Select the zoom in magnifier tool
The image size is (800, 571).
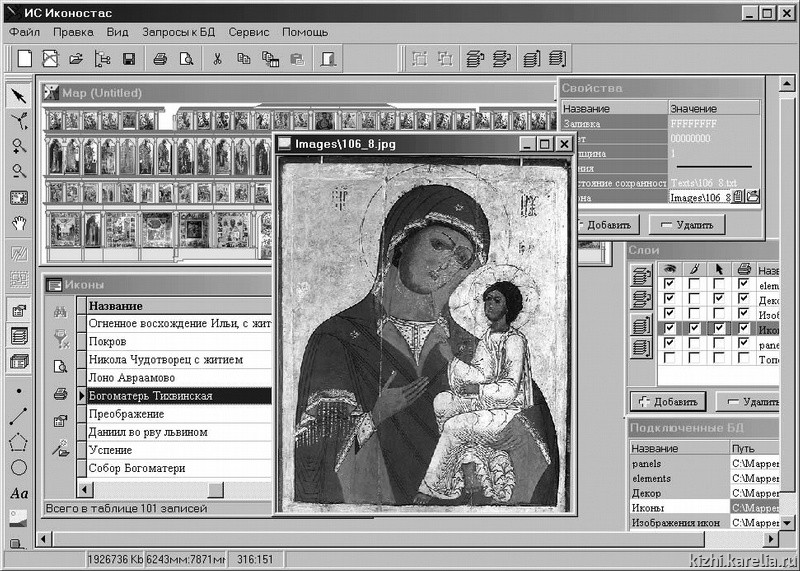pos(18,146)
